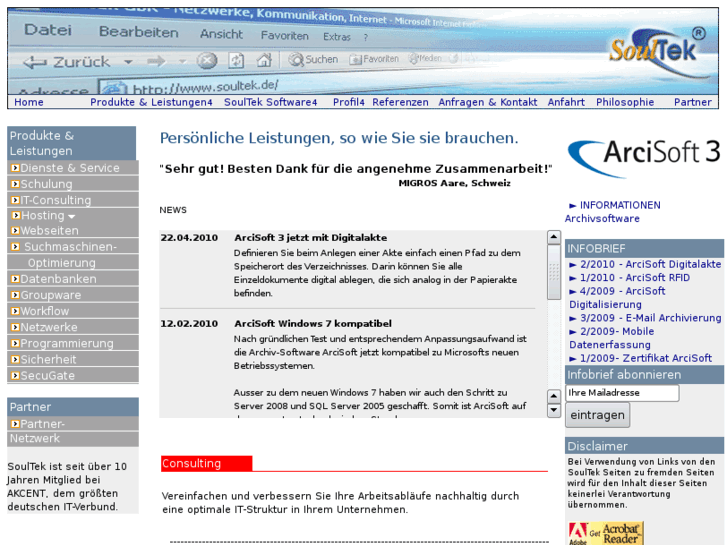Go to Referenzen page
Screen dimensions: 727x545
click(x=400, y=102)
